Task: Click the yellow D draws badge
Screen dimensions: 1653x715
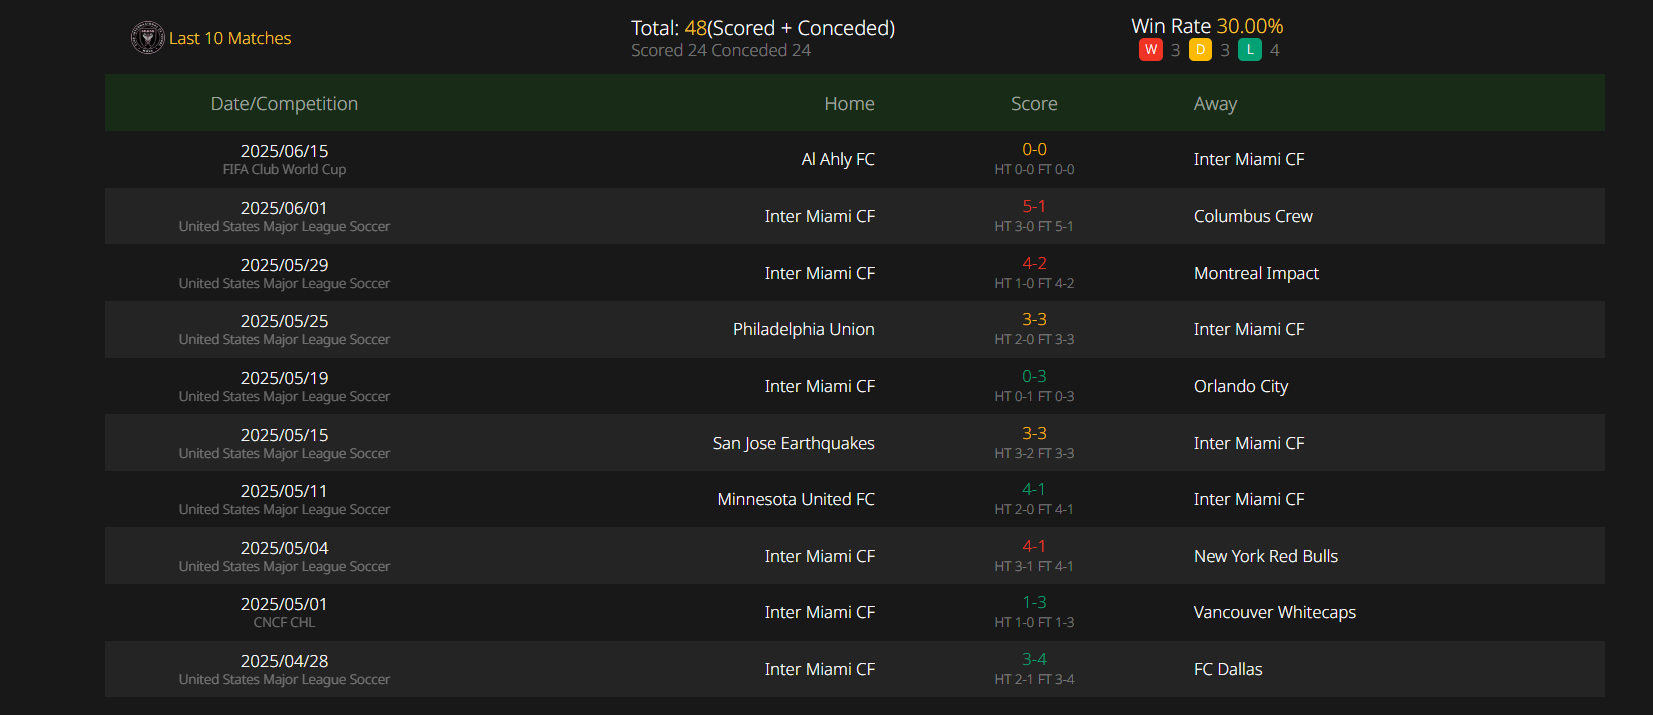Action: click(1201, 50)
